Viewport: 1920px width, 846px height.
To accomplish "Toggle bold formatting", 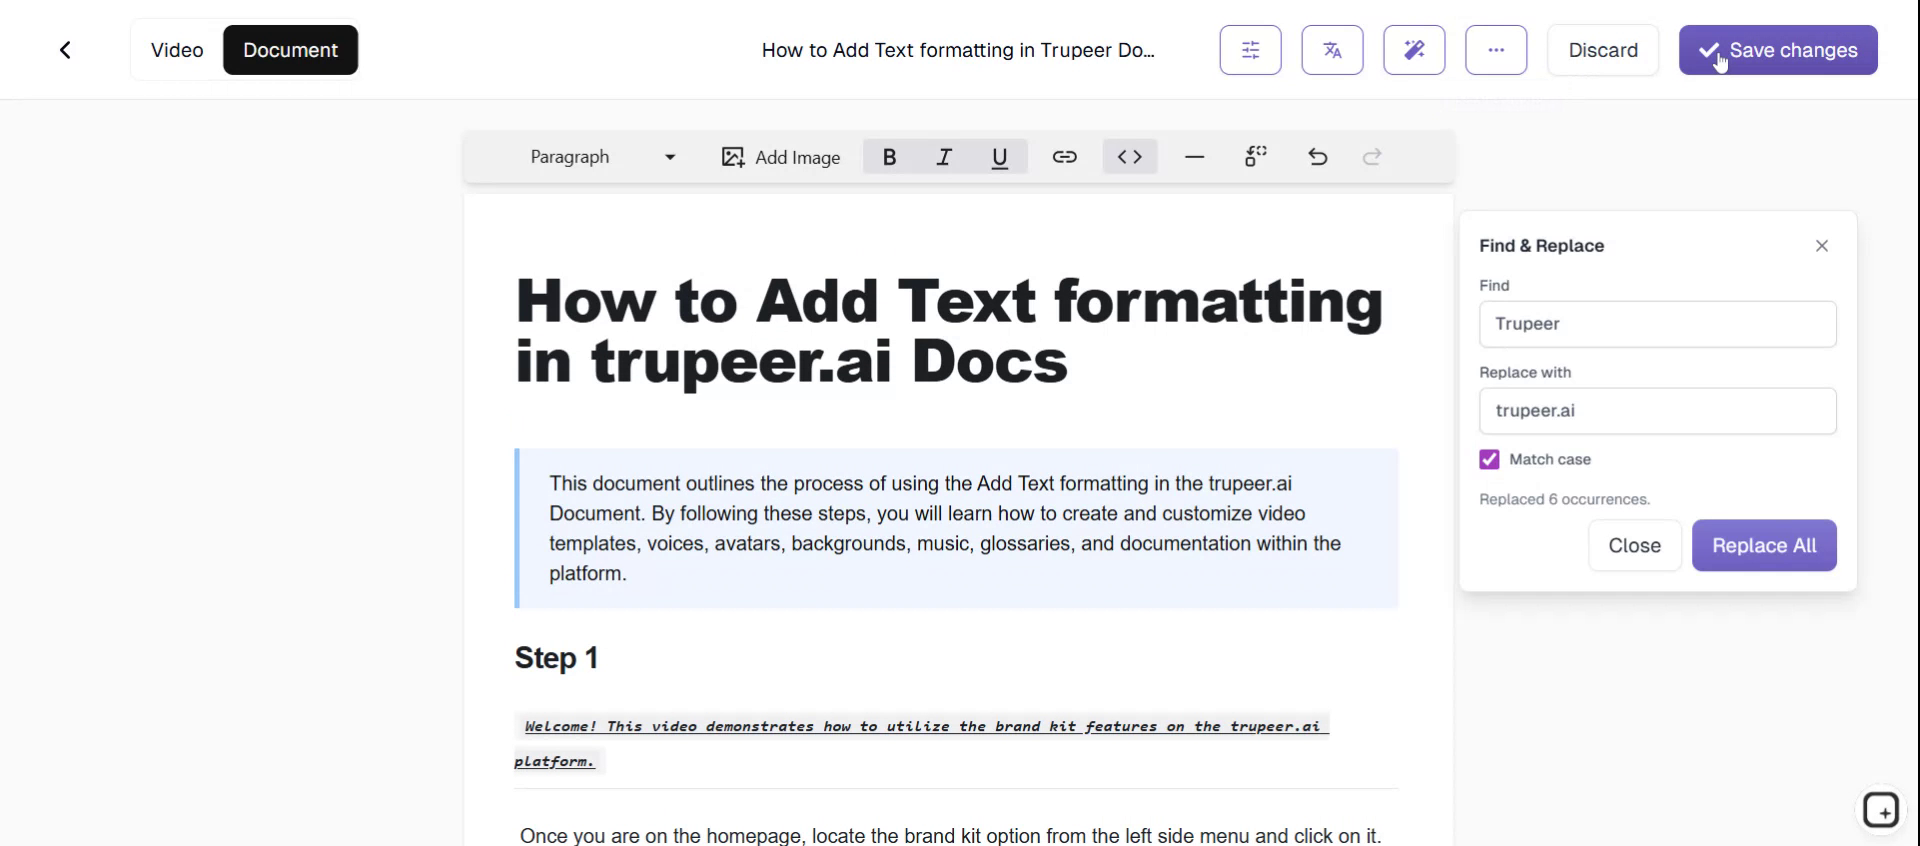I will 889,157.
